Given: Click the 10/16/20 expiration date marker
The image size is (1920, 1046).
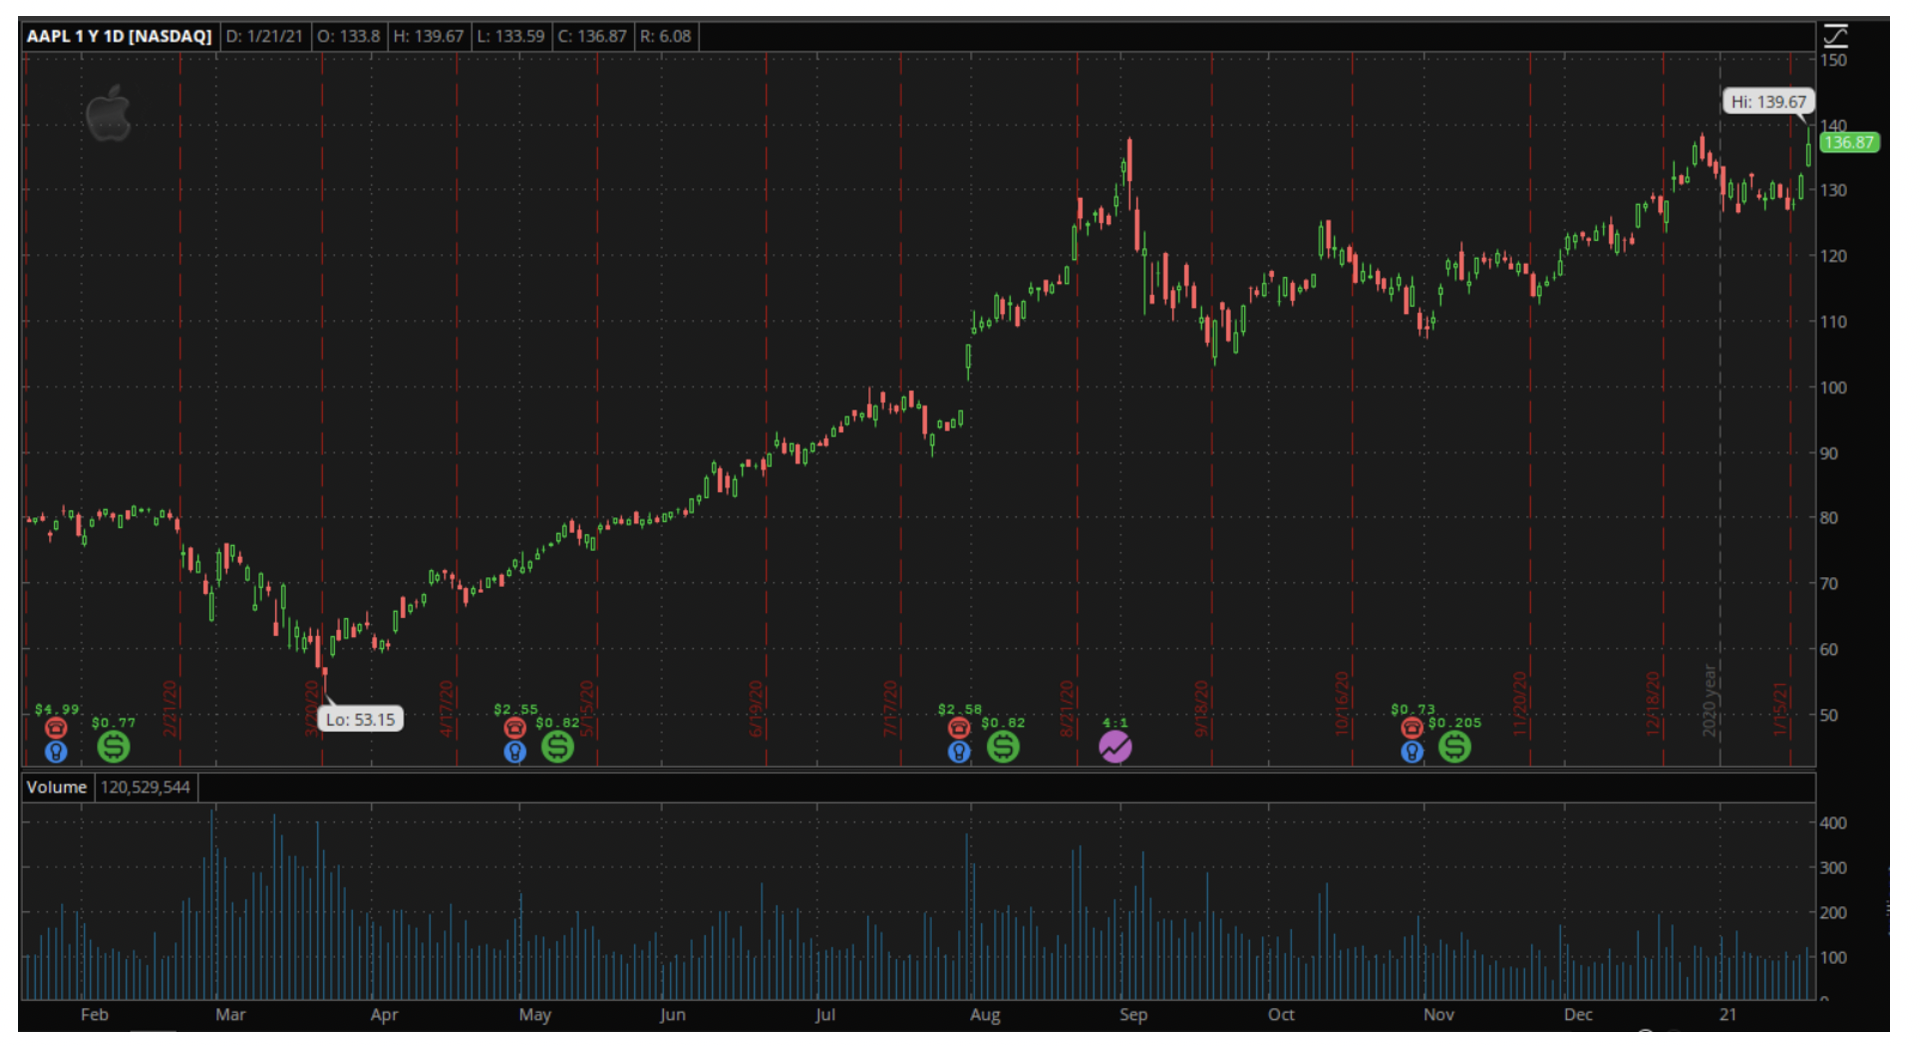Looking at the screenshot, I should tap(1342, 704).
